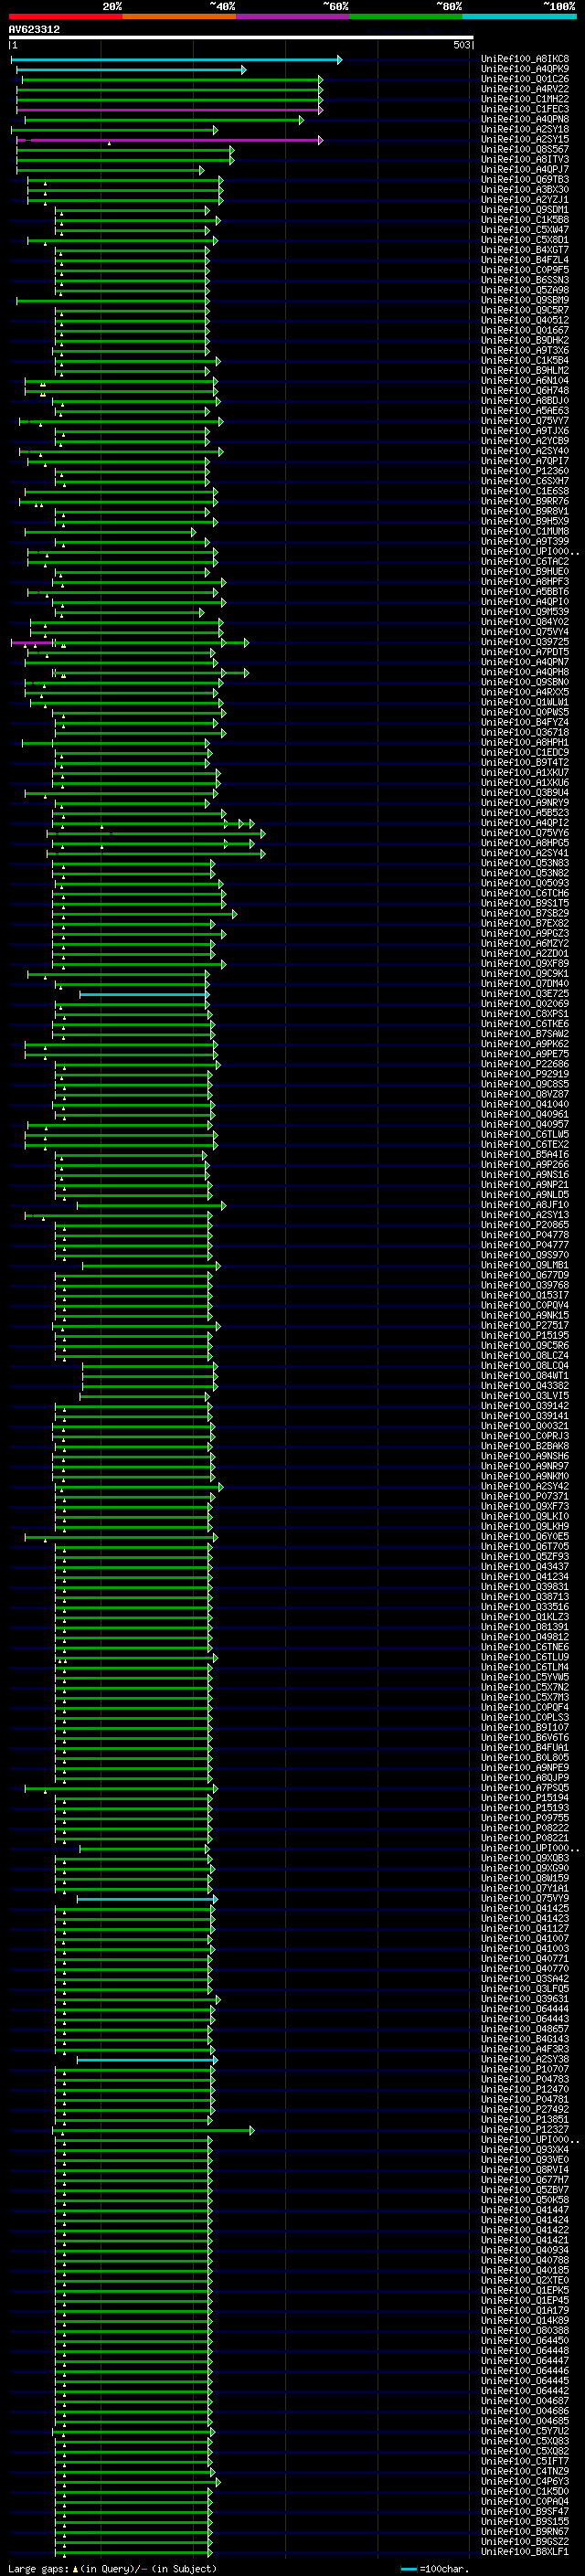
Task: Select the UniRef100_Q1WLW1 label
Action: (525, 702)
